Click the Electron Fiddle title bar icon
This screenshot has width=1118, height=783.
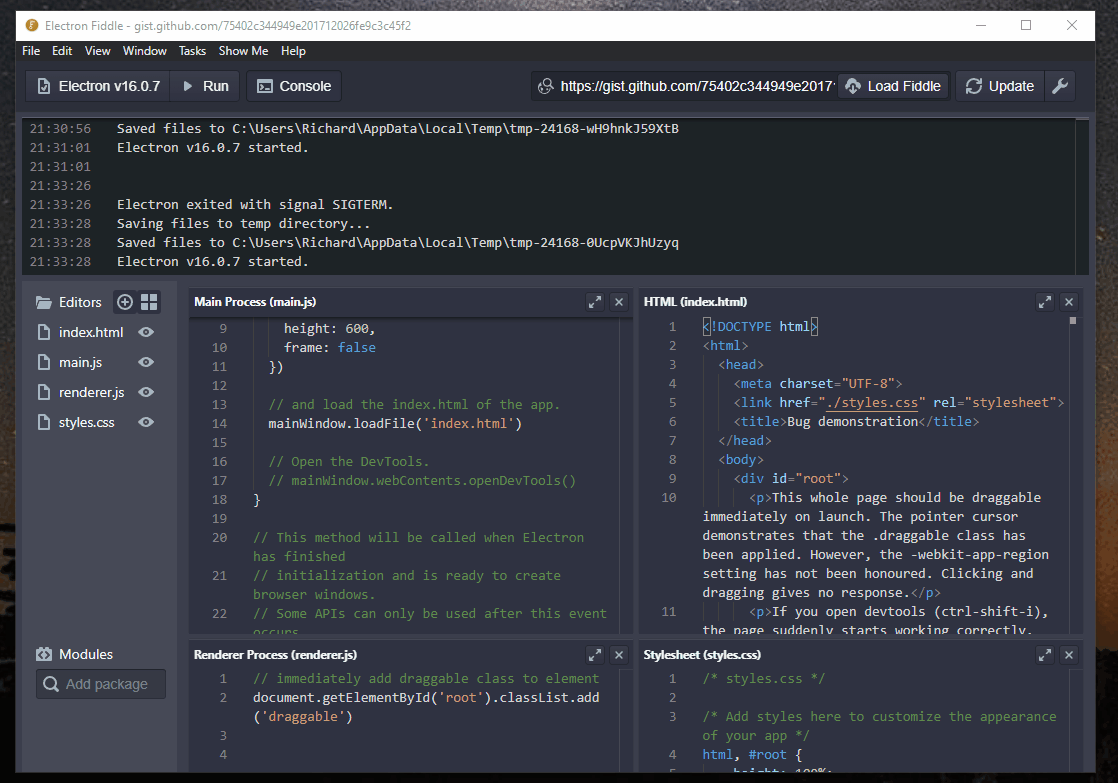(32, 26)
